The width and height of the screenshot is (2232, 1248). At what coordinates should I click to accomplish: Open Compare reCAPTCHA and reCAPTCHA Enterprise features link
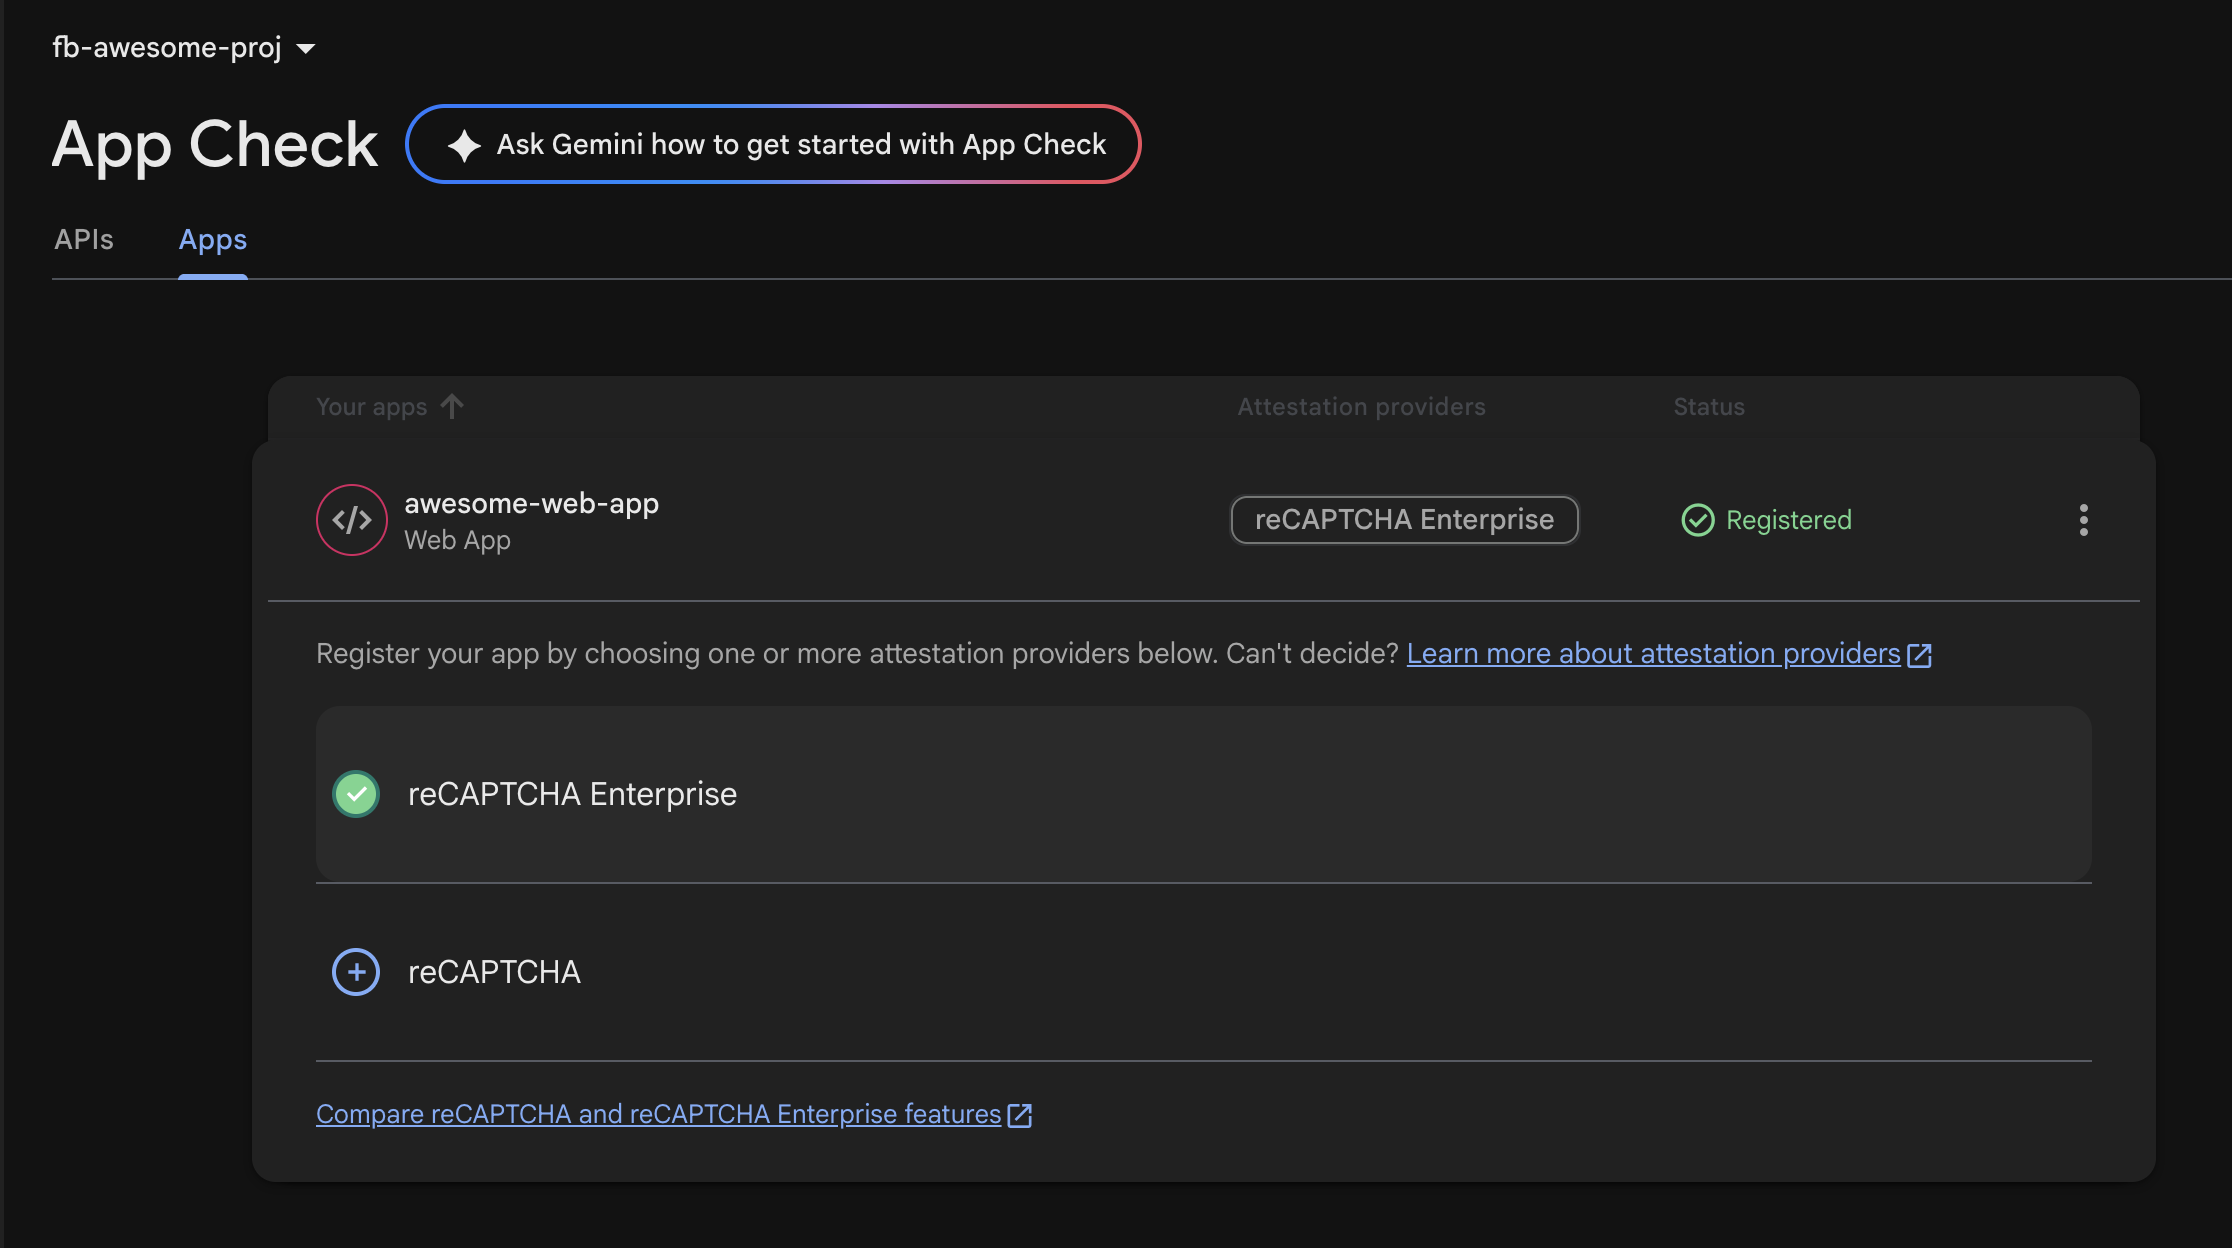pos(659,1114)
